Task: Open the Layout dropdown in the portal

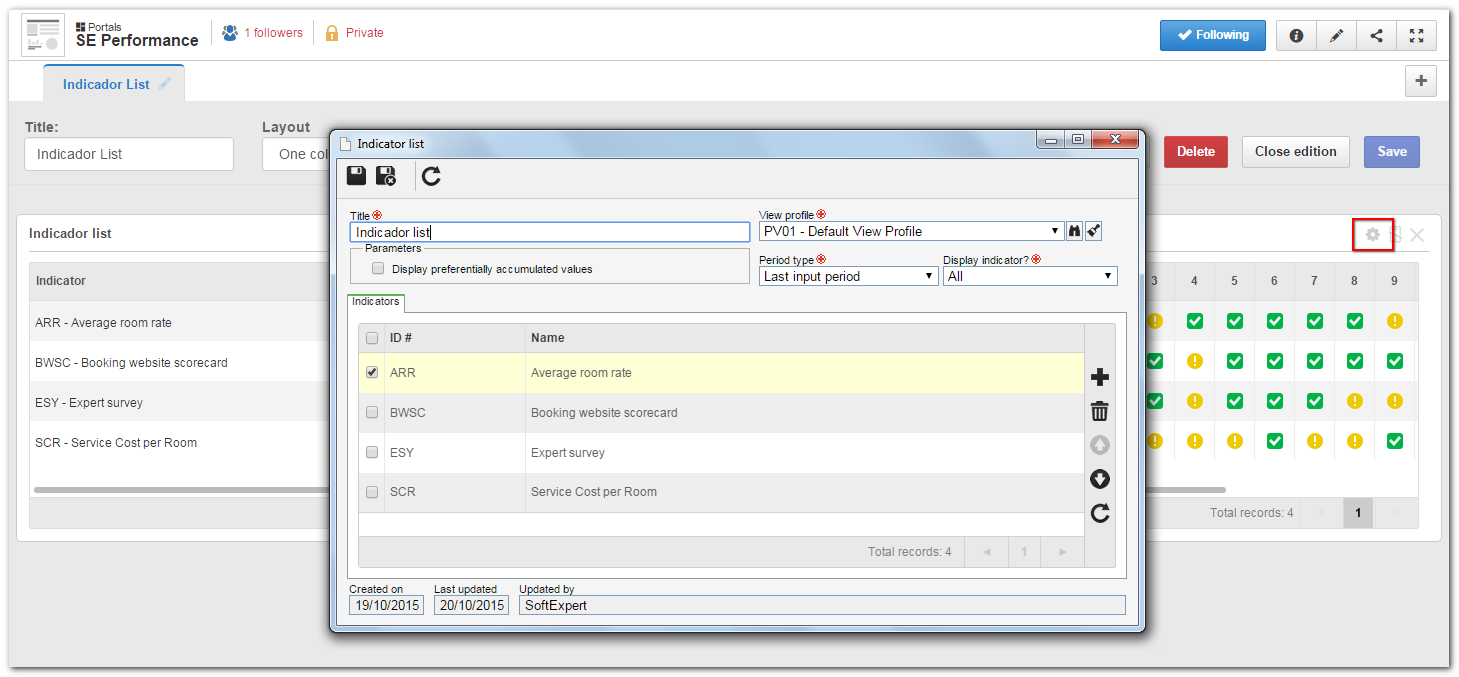Action: coord(297,154)
